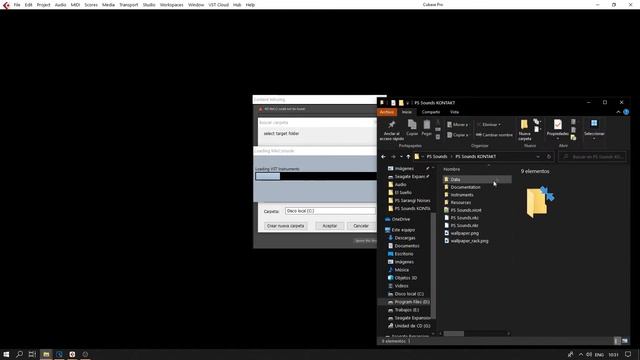Image resolution: width=640 pixels, height=360 pixels.
Task: Select Trabajos (E:) drive in navigation pane
Action: pyautogui.click(x=407, y=310)
